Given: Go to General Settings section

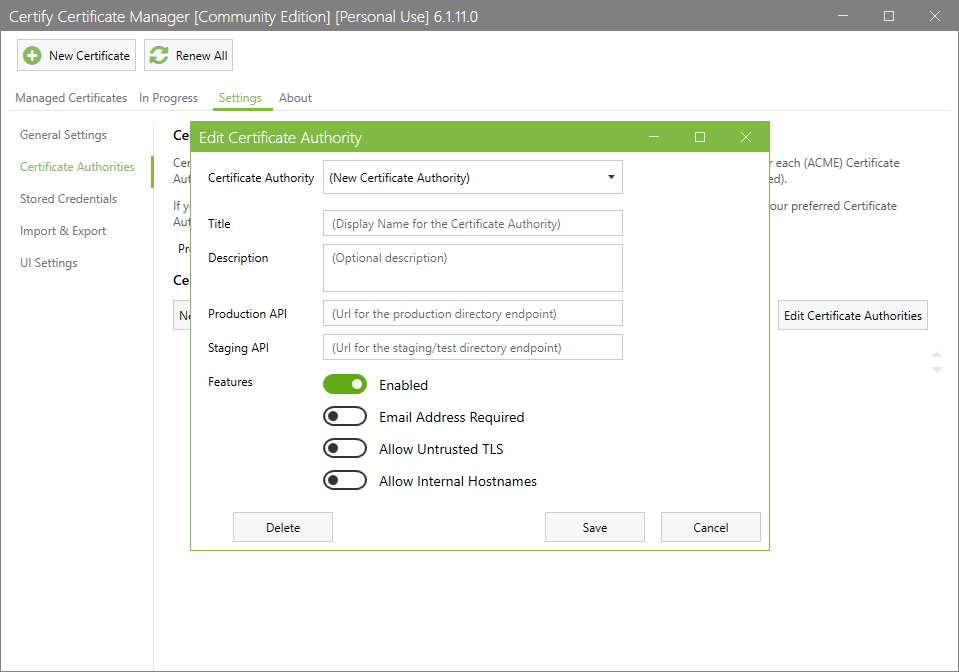Looking at the screenshot, I should [63, 135].
